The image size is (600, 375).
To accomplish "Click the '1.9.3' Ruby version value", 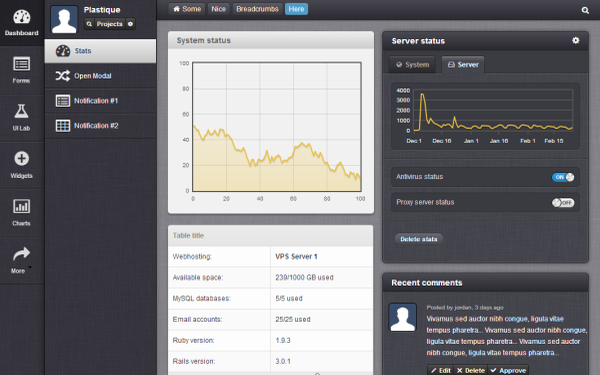I will click(283, 340).
